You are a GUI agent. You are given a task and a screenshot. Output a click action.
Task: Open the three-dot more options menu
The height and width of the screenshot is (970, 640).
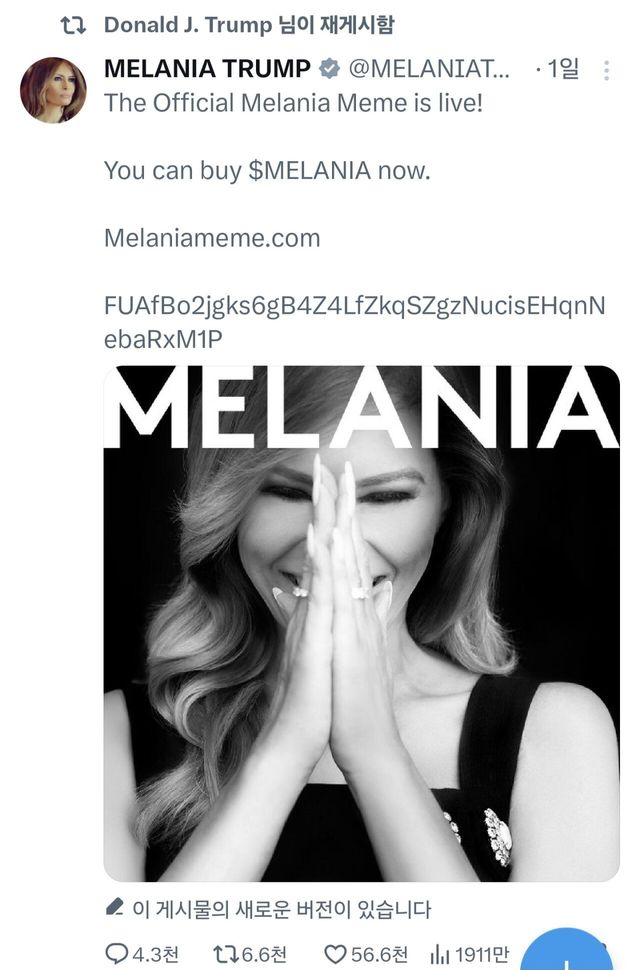[607, 70]
